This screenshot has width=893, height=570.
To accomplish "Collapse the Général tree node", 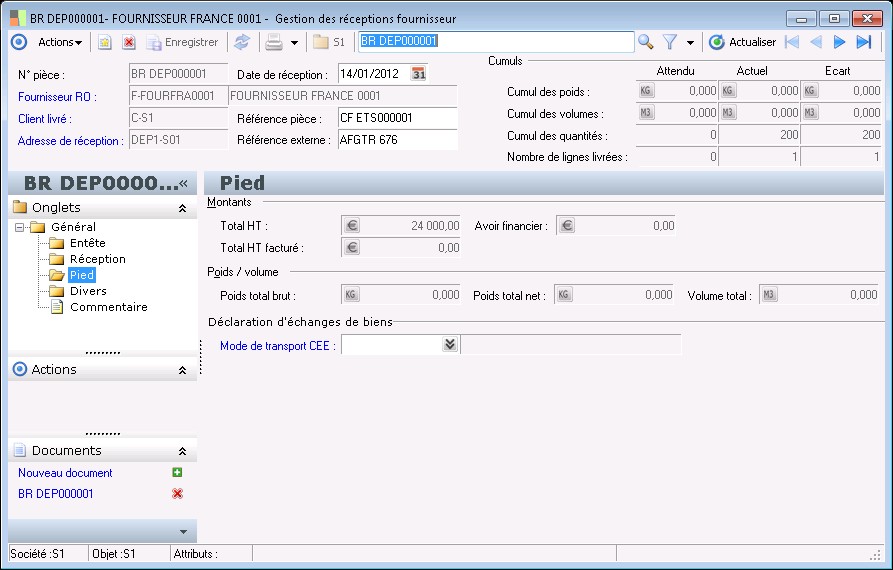I will pyautogui.click(x=20, y=227).
